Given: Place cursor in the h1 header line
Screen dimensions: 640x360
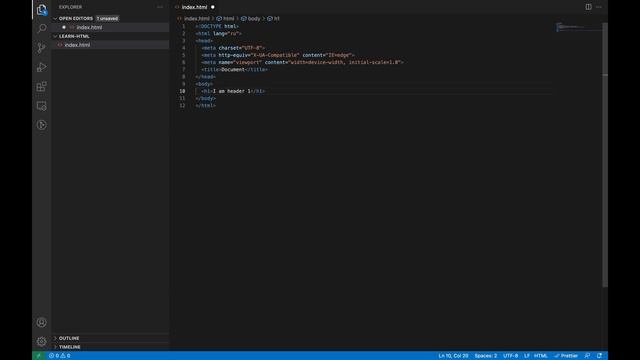Looking at the screenshot, I should click(x=233, y=91).
